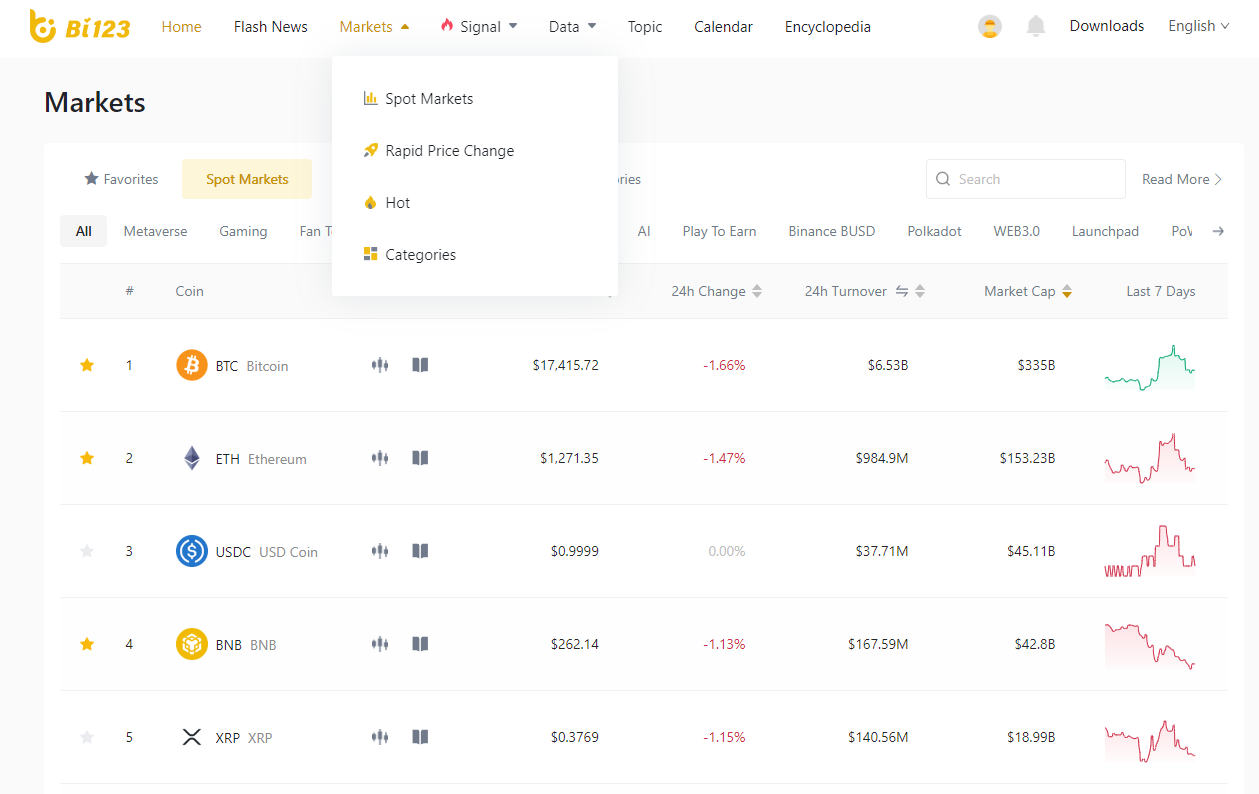1259x794 pixels.
Task: Open order book icon for BNB
Action: click(420, 644)
